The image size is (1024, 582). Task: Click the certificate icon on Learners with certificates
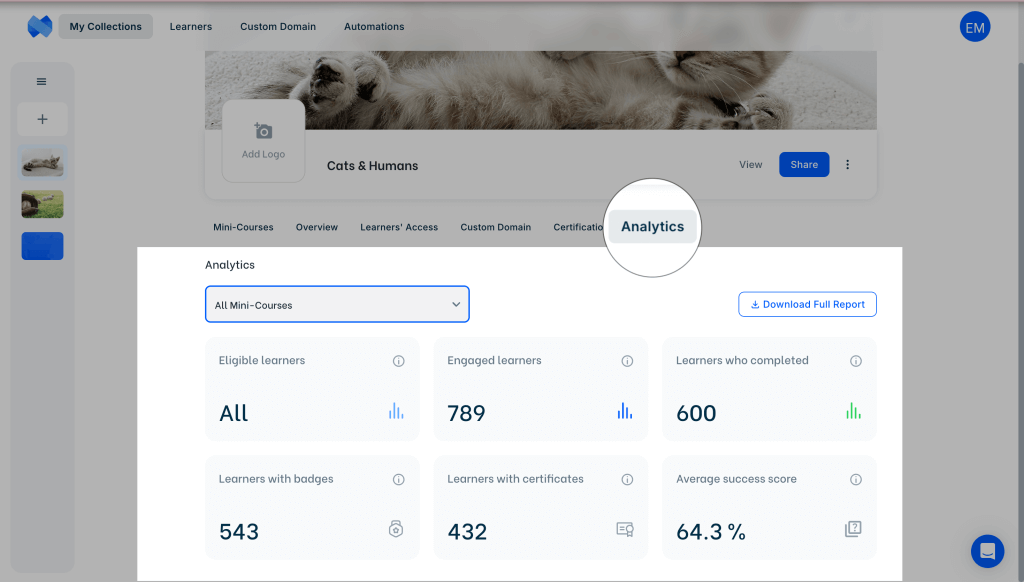click(x=625, y=529)
